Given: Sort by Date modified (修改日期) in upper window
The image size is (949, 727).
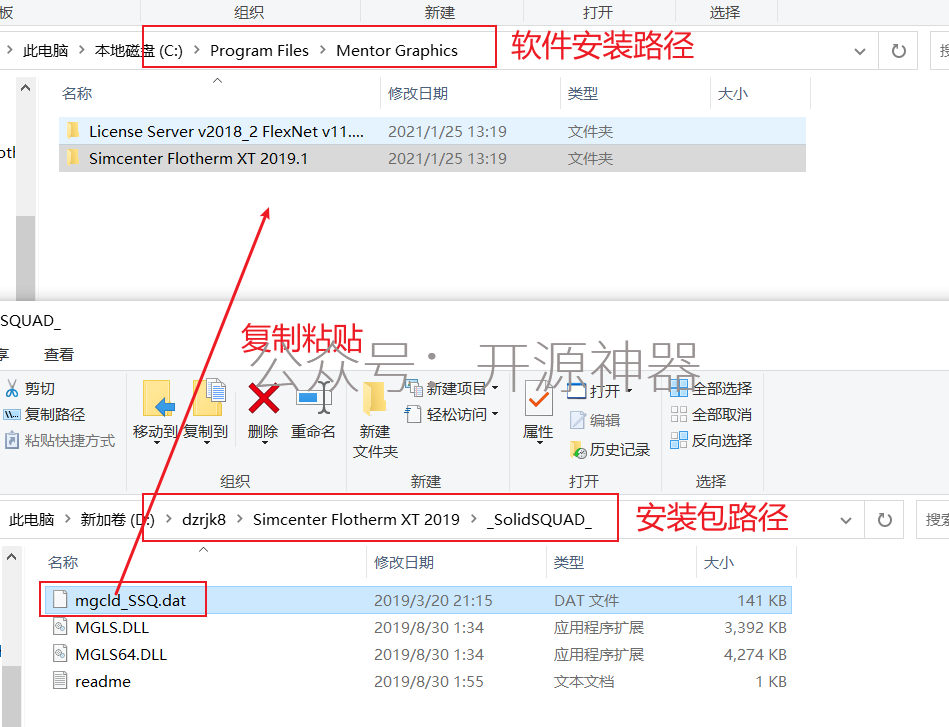Looking at the screenshot, I should 418,93.
